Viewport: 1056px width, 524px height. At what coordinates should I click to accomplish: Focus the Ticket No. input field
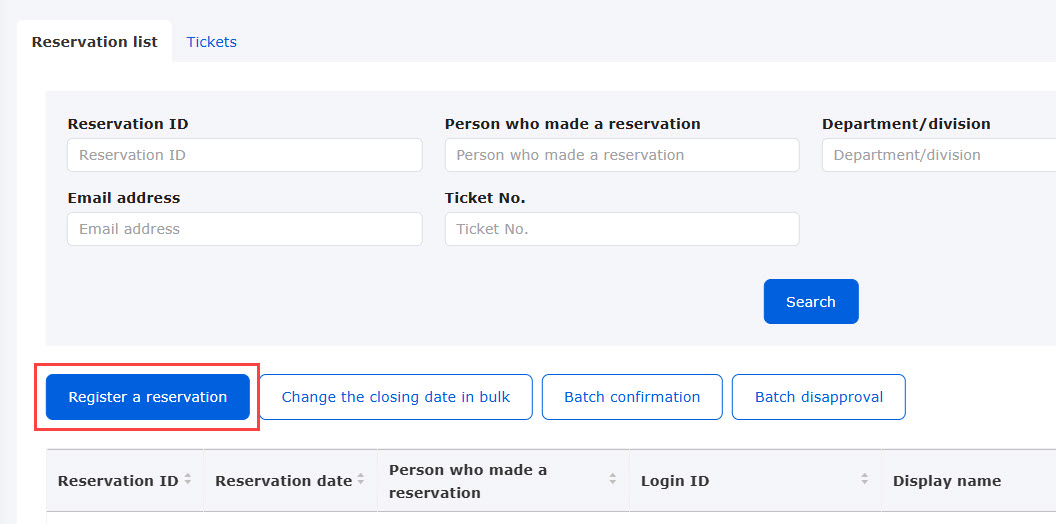(622, 229)
